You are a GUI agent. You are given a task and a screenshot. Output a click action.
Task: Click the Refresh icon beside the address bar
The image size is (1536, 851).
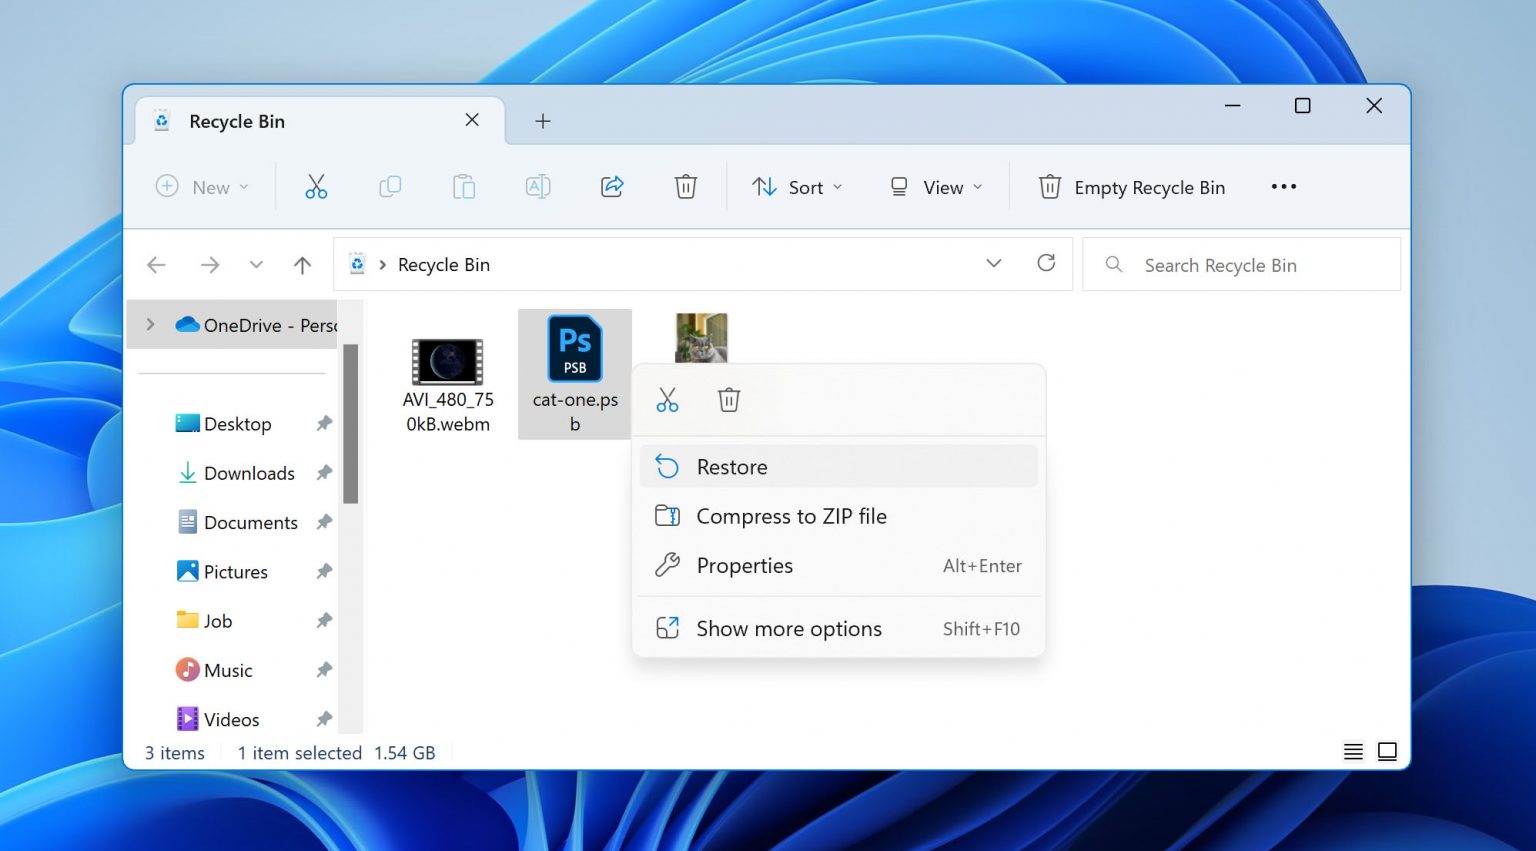1046,263
